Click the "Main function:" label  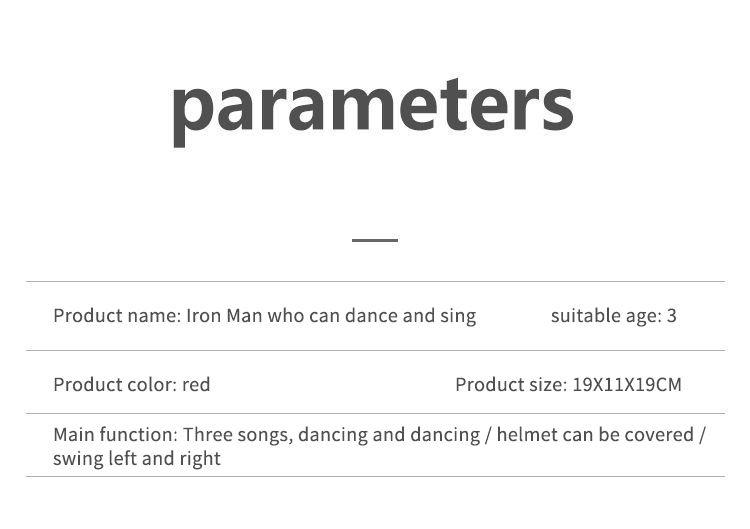[x=115, y=435]
